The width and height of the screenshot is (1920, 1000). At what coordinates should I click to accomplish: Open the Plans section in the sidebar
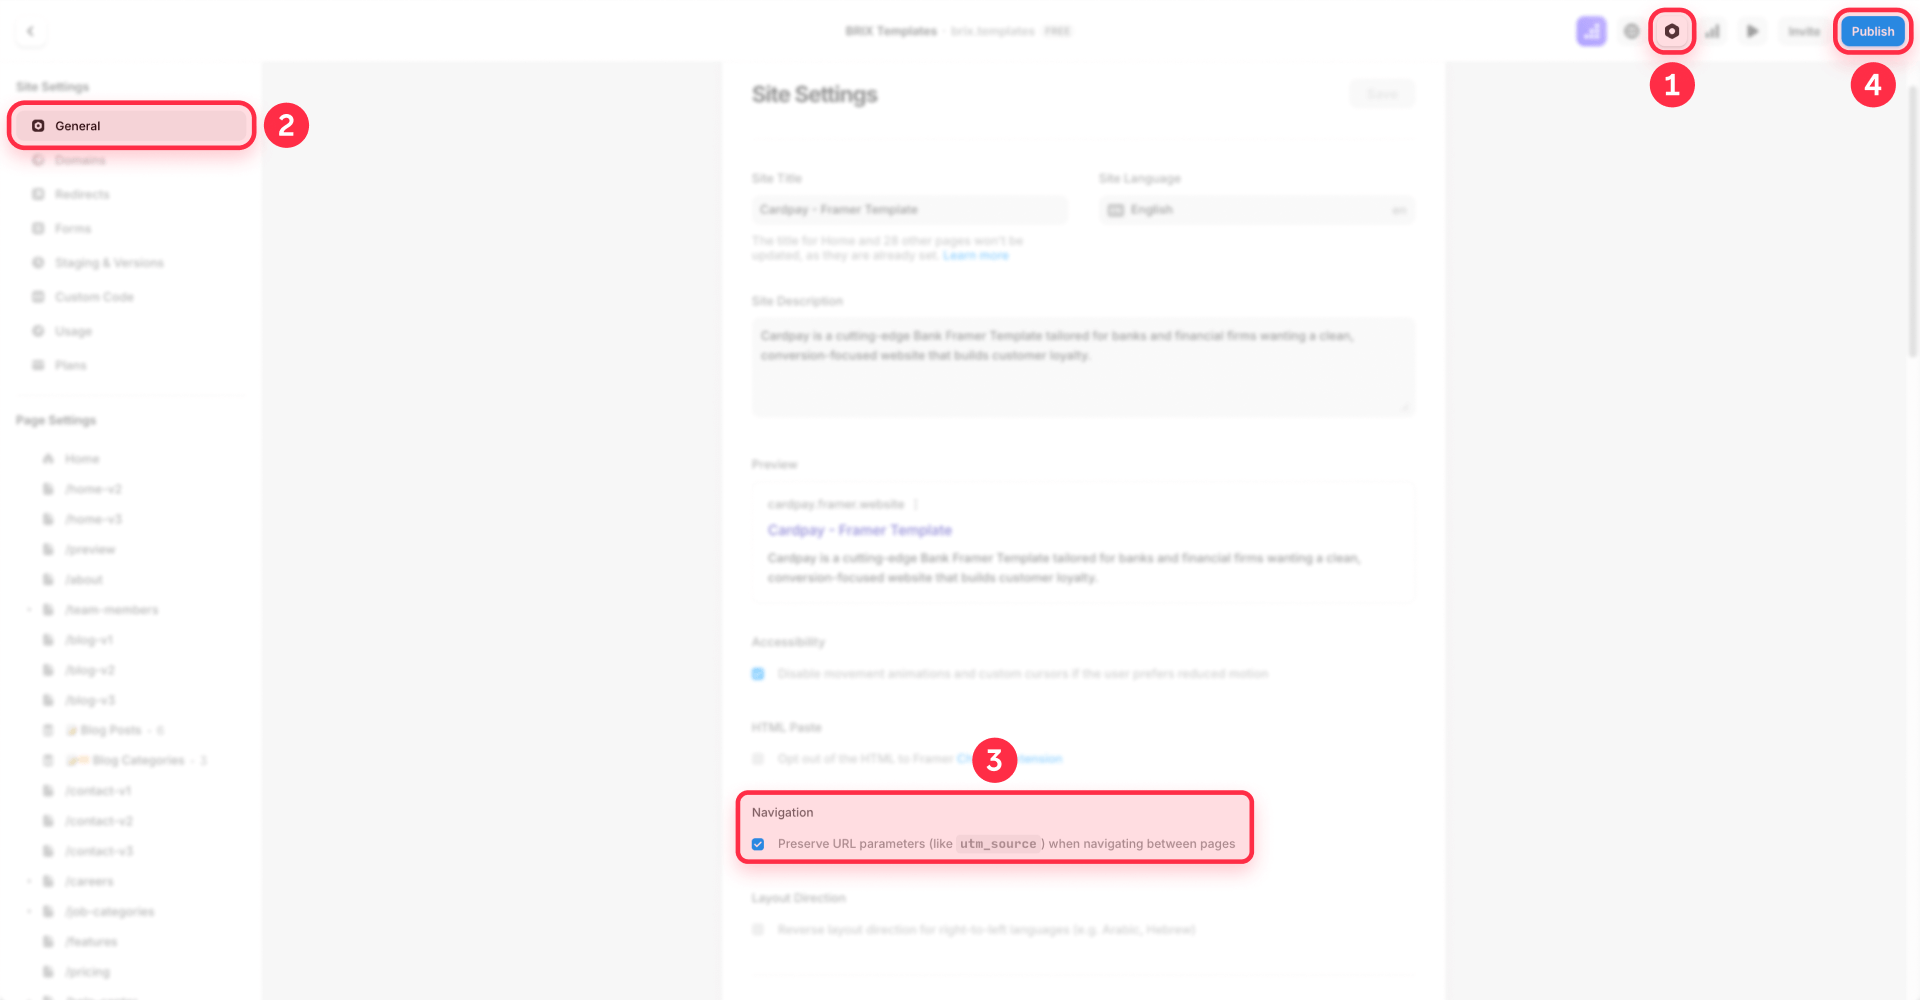(x=39, y=365)
